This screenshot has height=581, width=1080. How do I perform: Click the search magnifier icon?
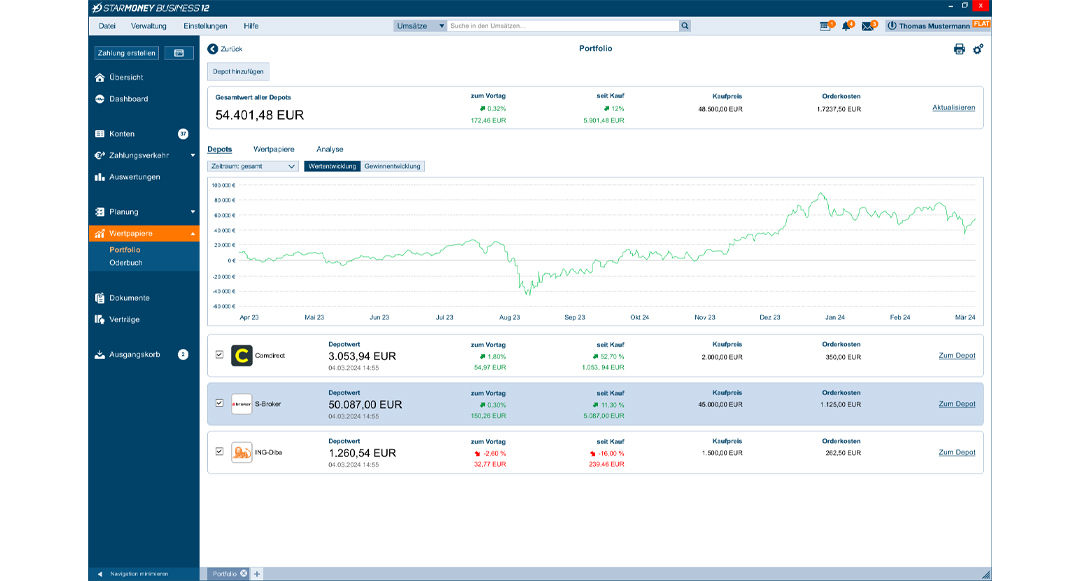pyautogui.click(x=685, y=26)
